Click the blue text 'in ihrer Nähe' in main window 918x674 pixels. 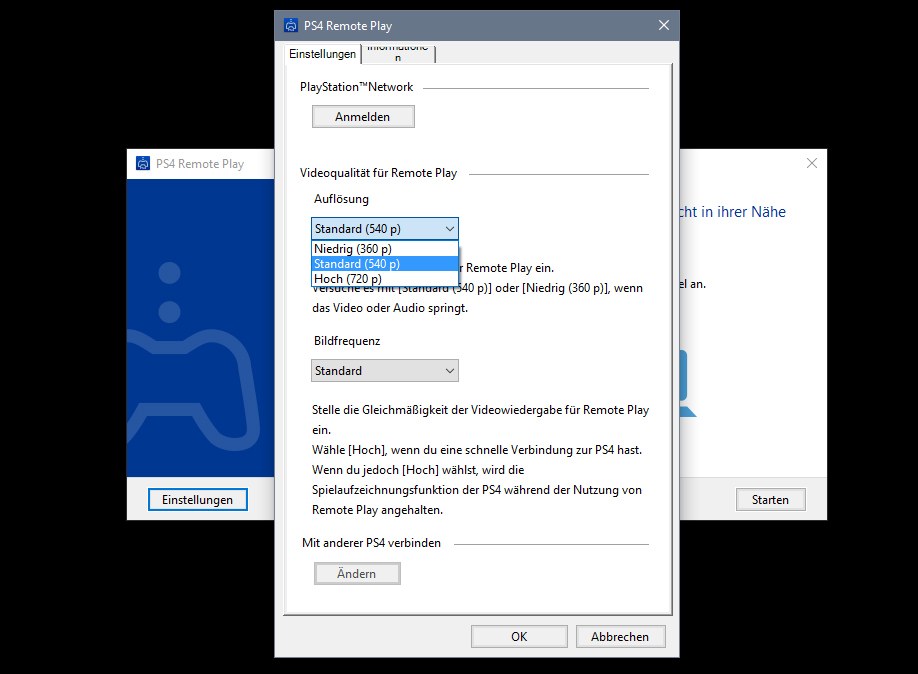click(x=744, y=212)
